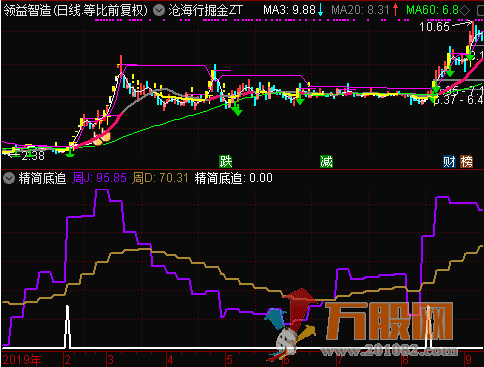
Task: Click month 4 on the time axis
Action: pyautogui.click(x=170, y=360)
